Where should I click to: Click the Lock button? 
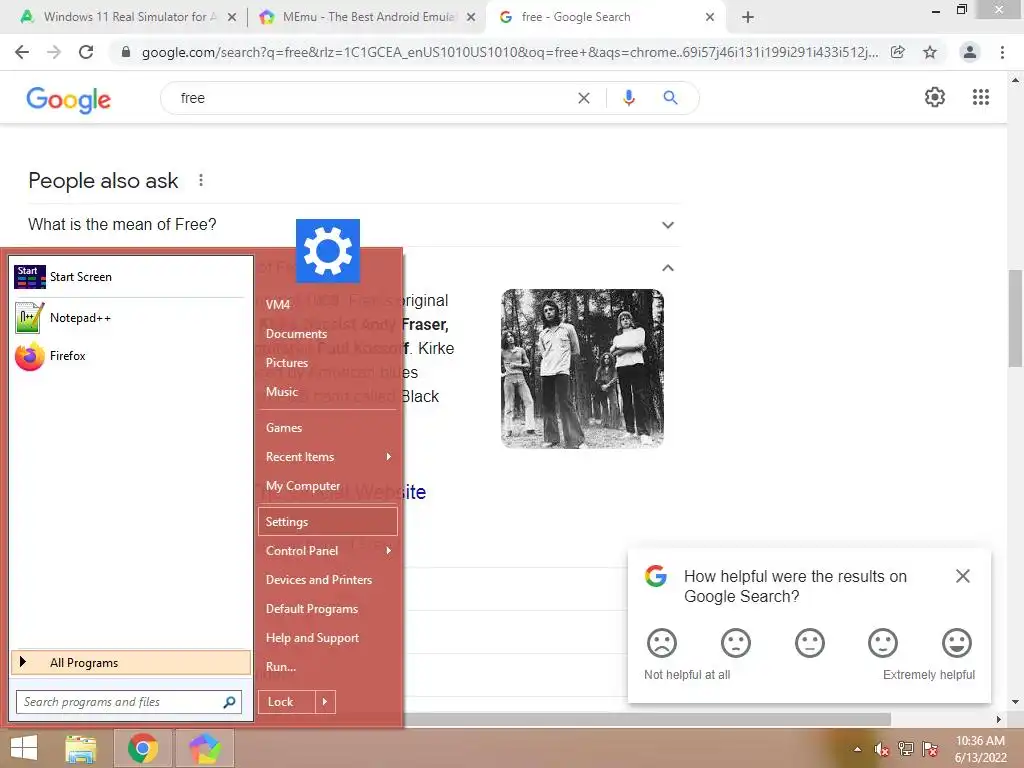tap(287, 702)
